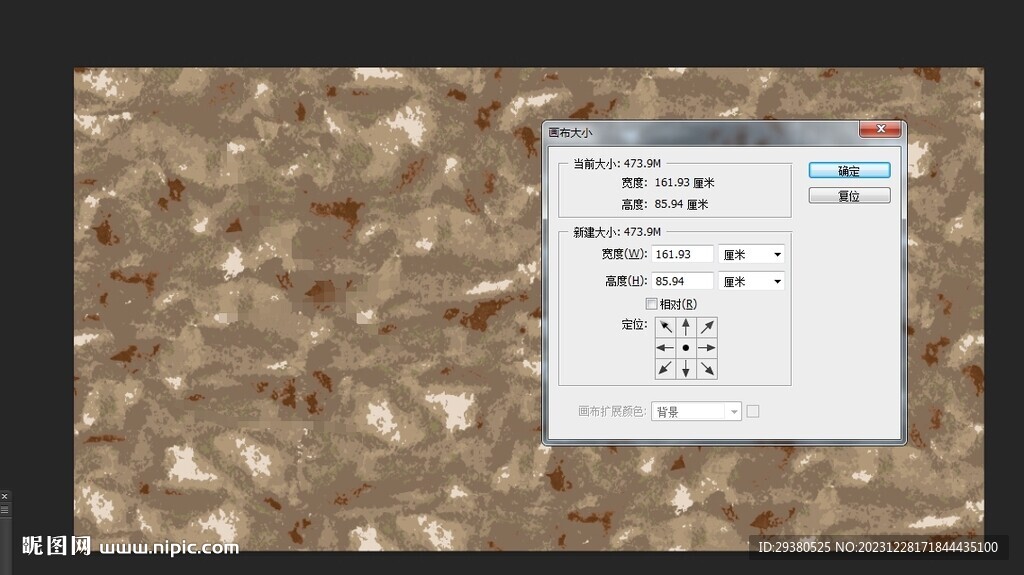Click the panel menu icon at left edge
This screenshot has height=575, width=1024.
point(5,510)
